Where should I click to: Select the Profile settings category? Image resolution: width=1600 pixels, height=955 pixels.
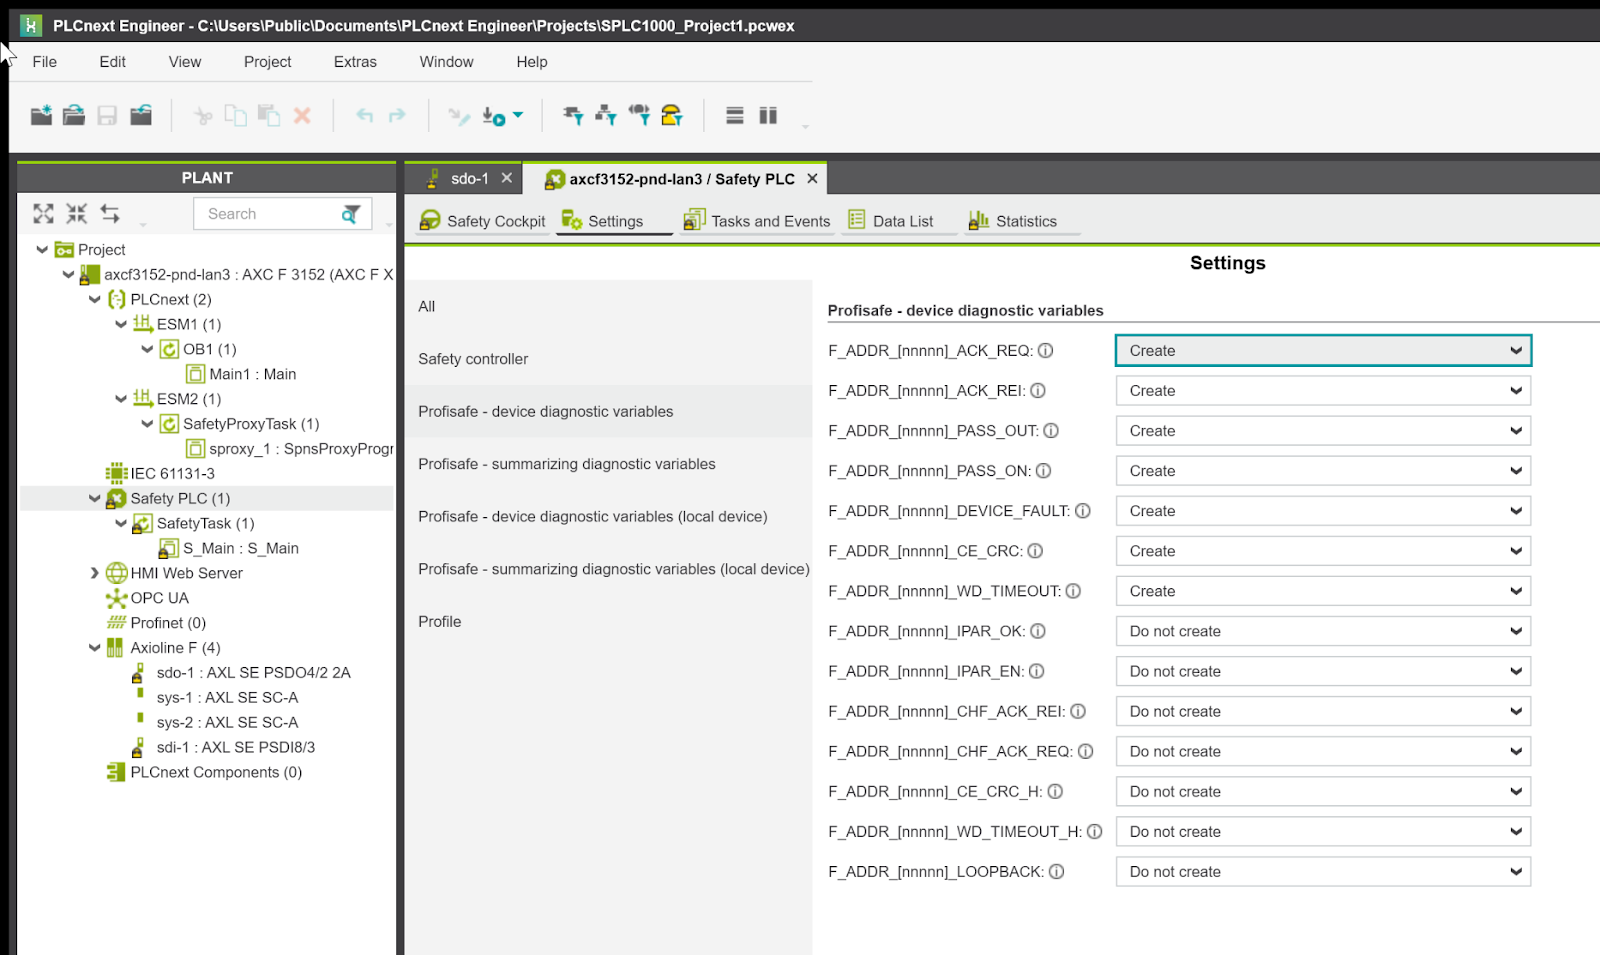(x=609, y=621)
